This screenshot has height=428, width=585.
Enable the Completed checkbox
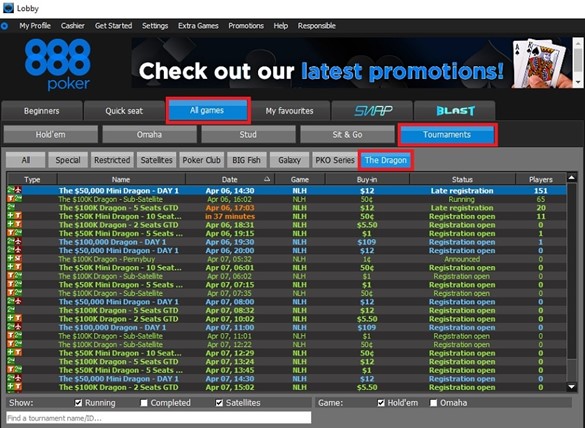(144, 403)
